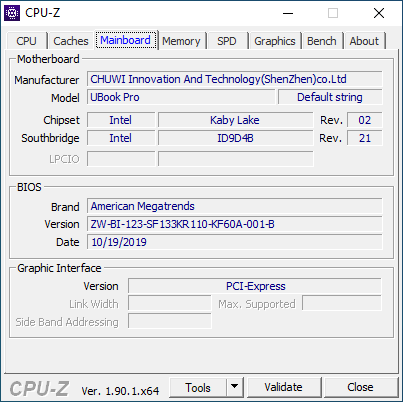Select the Model value UBook Pro
This screenshot has height=402, width=403.
181,97
